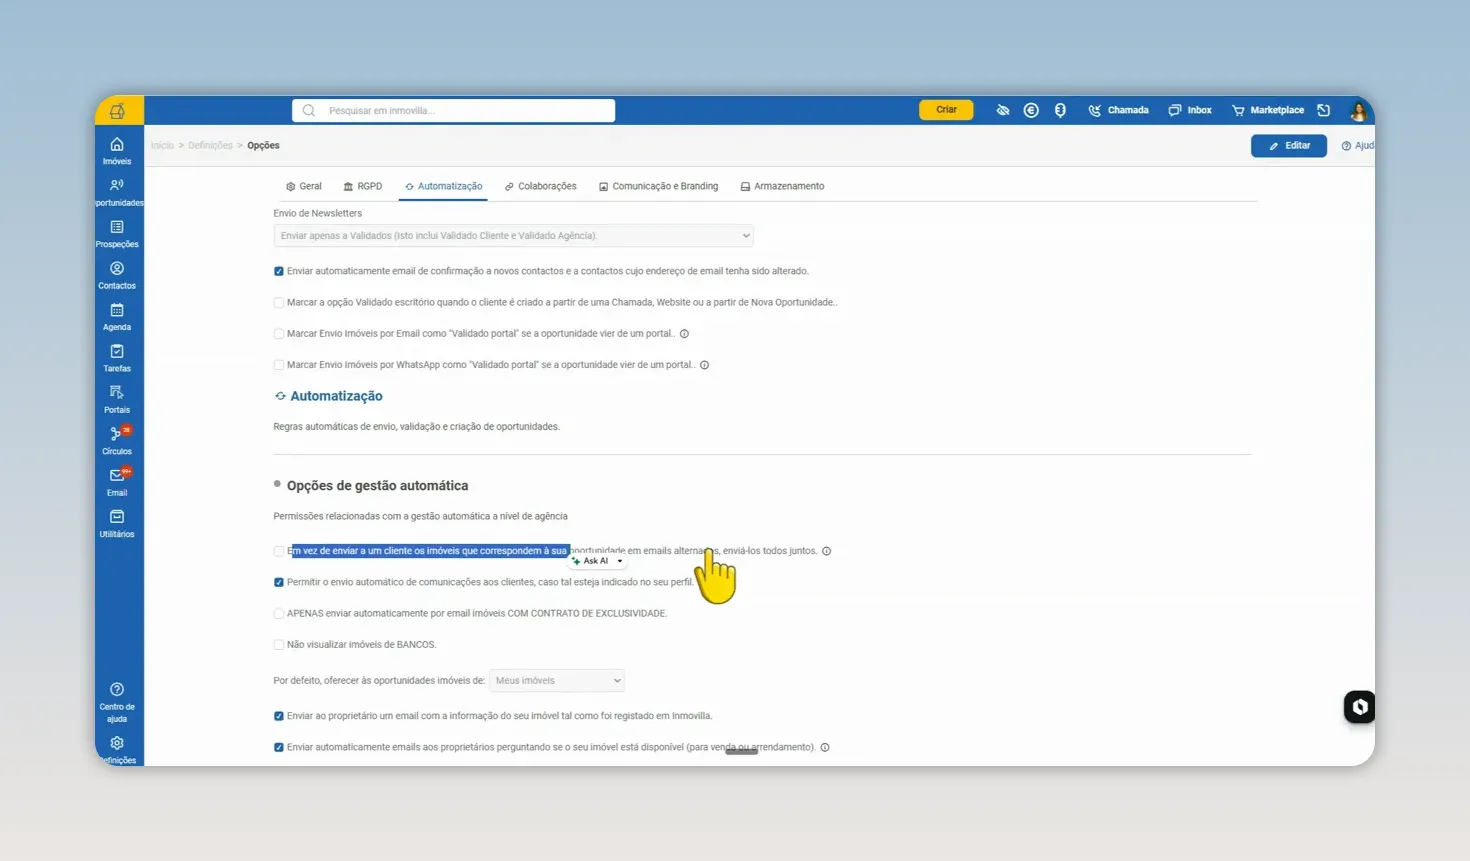This screenshot has height=861, width=1470.
Task: Expand the Ask AI dropdown arrow
Action: [620, 561]
